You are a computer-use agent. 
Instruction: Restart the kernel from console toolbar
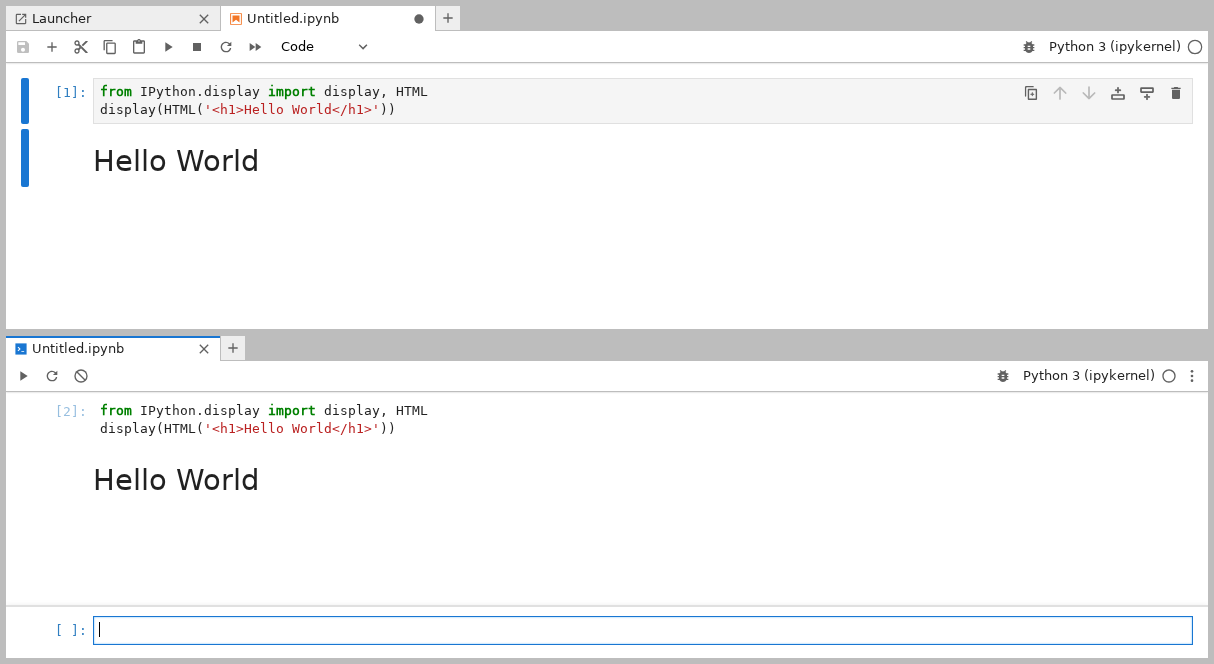coord(52,376)
